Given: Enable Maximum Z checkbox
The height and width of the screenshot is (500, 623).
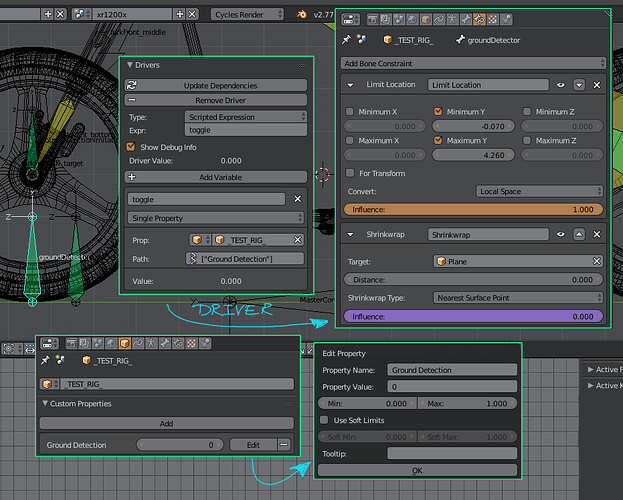Looking at the screenshot, I should (527, 140).
